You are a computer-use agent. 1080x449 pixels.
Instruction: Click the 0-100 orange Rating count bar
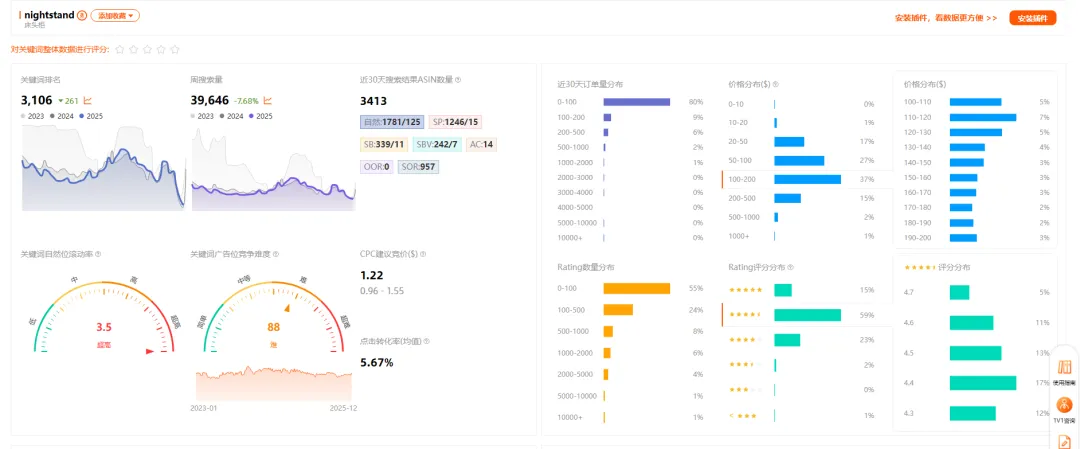tap(636, 288)
